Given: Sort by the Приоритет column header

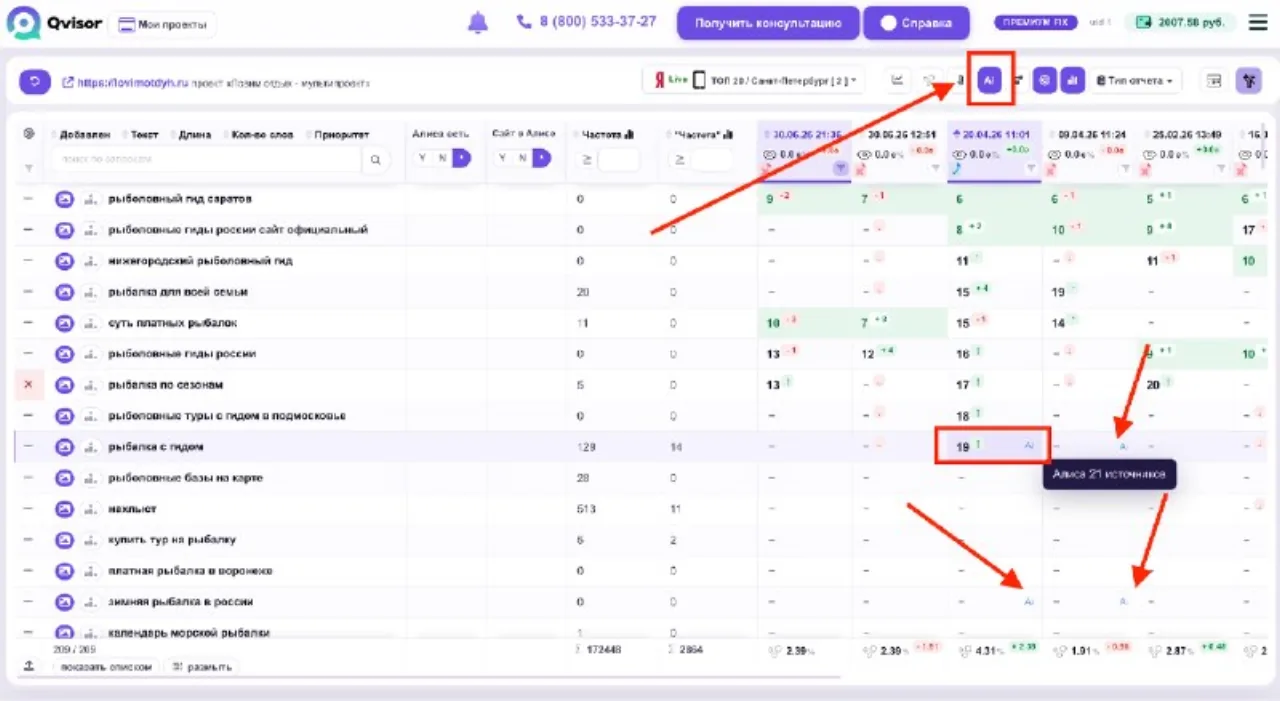Looking at the screenshot, I should point(341,134).
